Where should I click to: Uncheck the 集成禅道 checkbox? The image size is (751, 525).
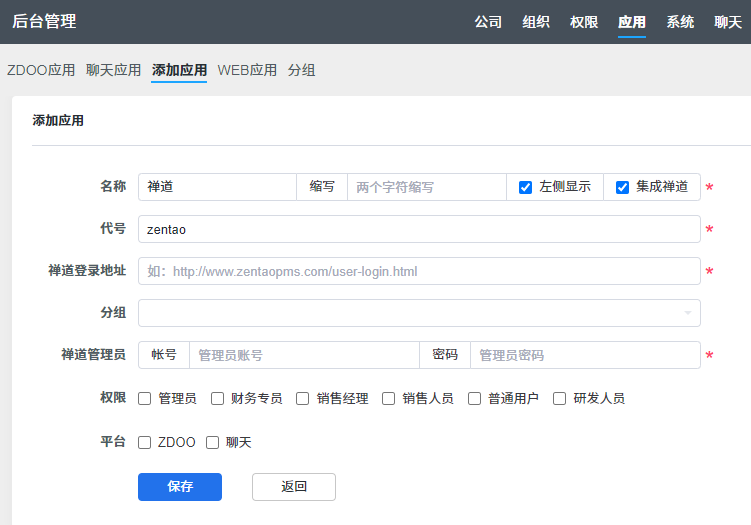click(622, 187)
